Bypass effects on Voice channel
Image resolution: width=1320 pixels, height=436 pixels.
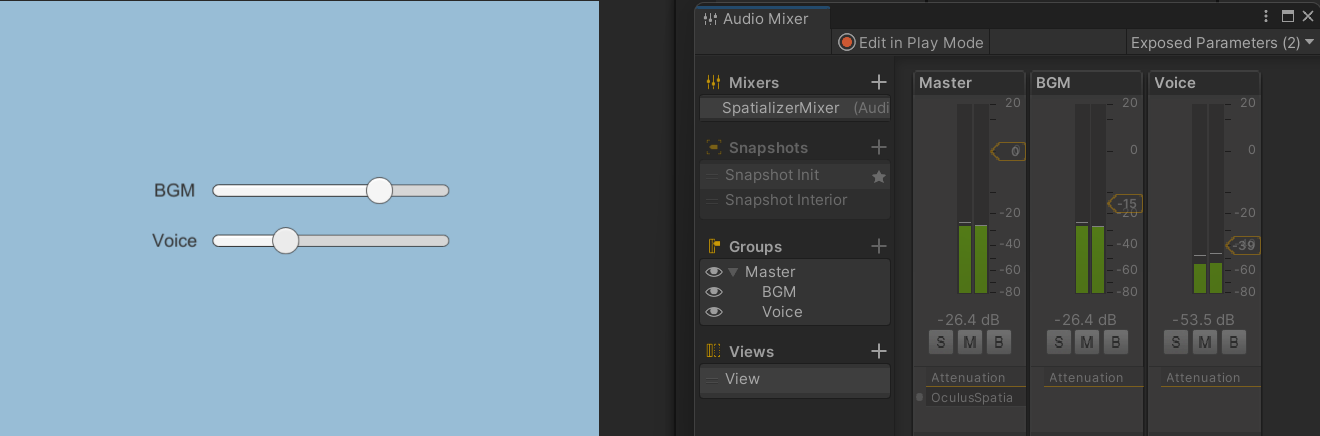point(1233,343)
